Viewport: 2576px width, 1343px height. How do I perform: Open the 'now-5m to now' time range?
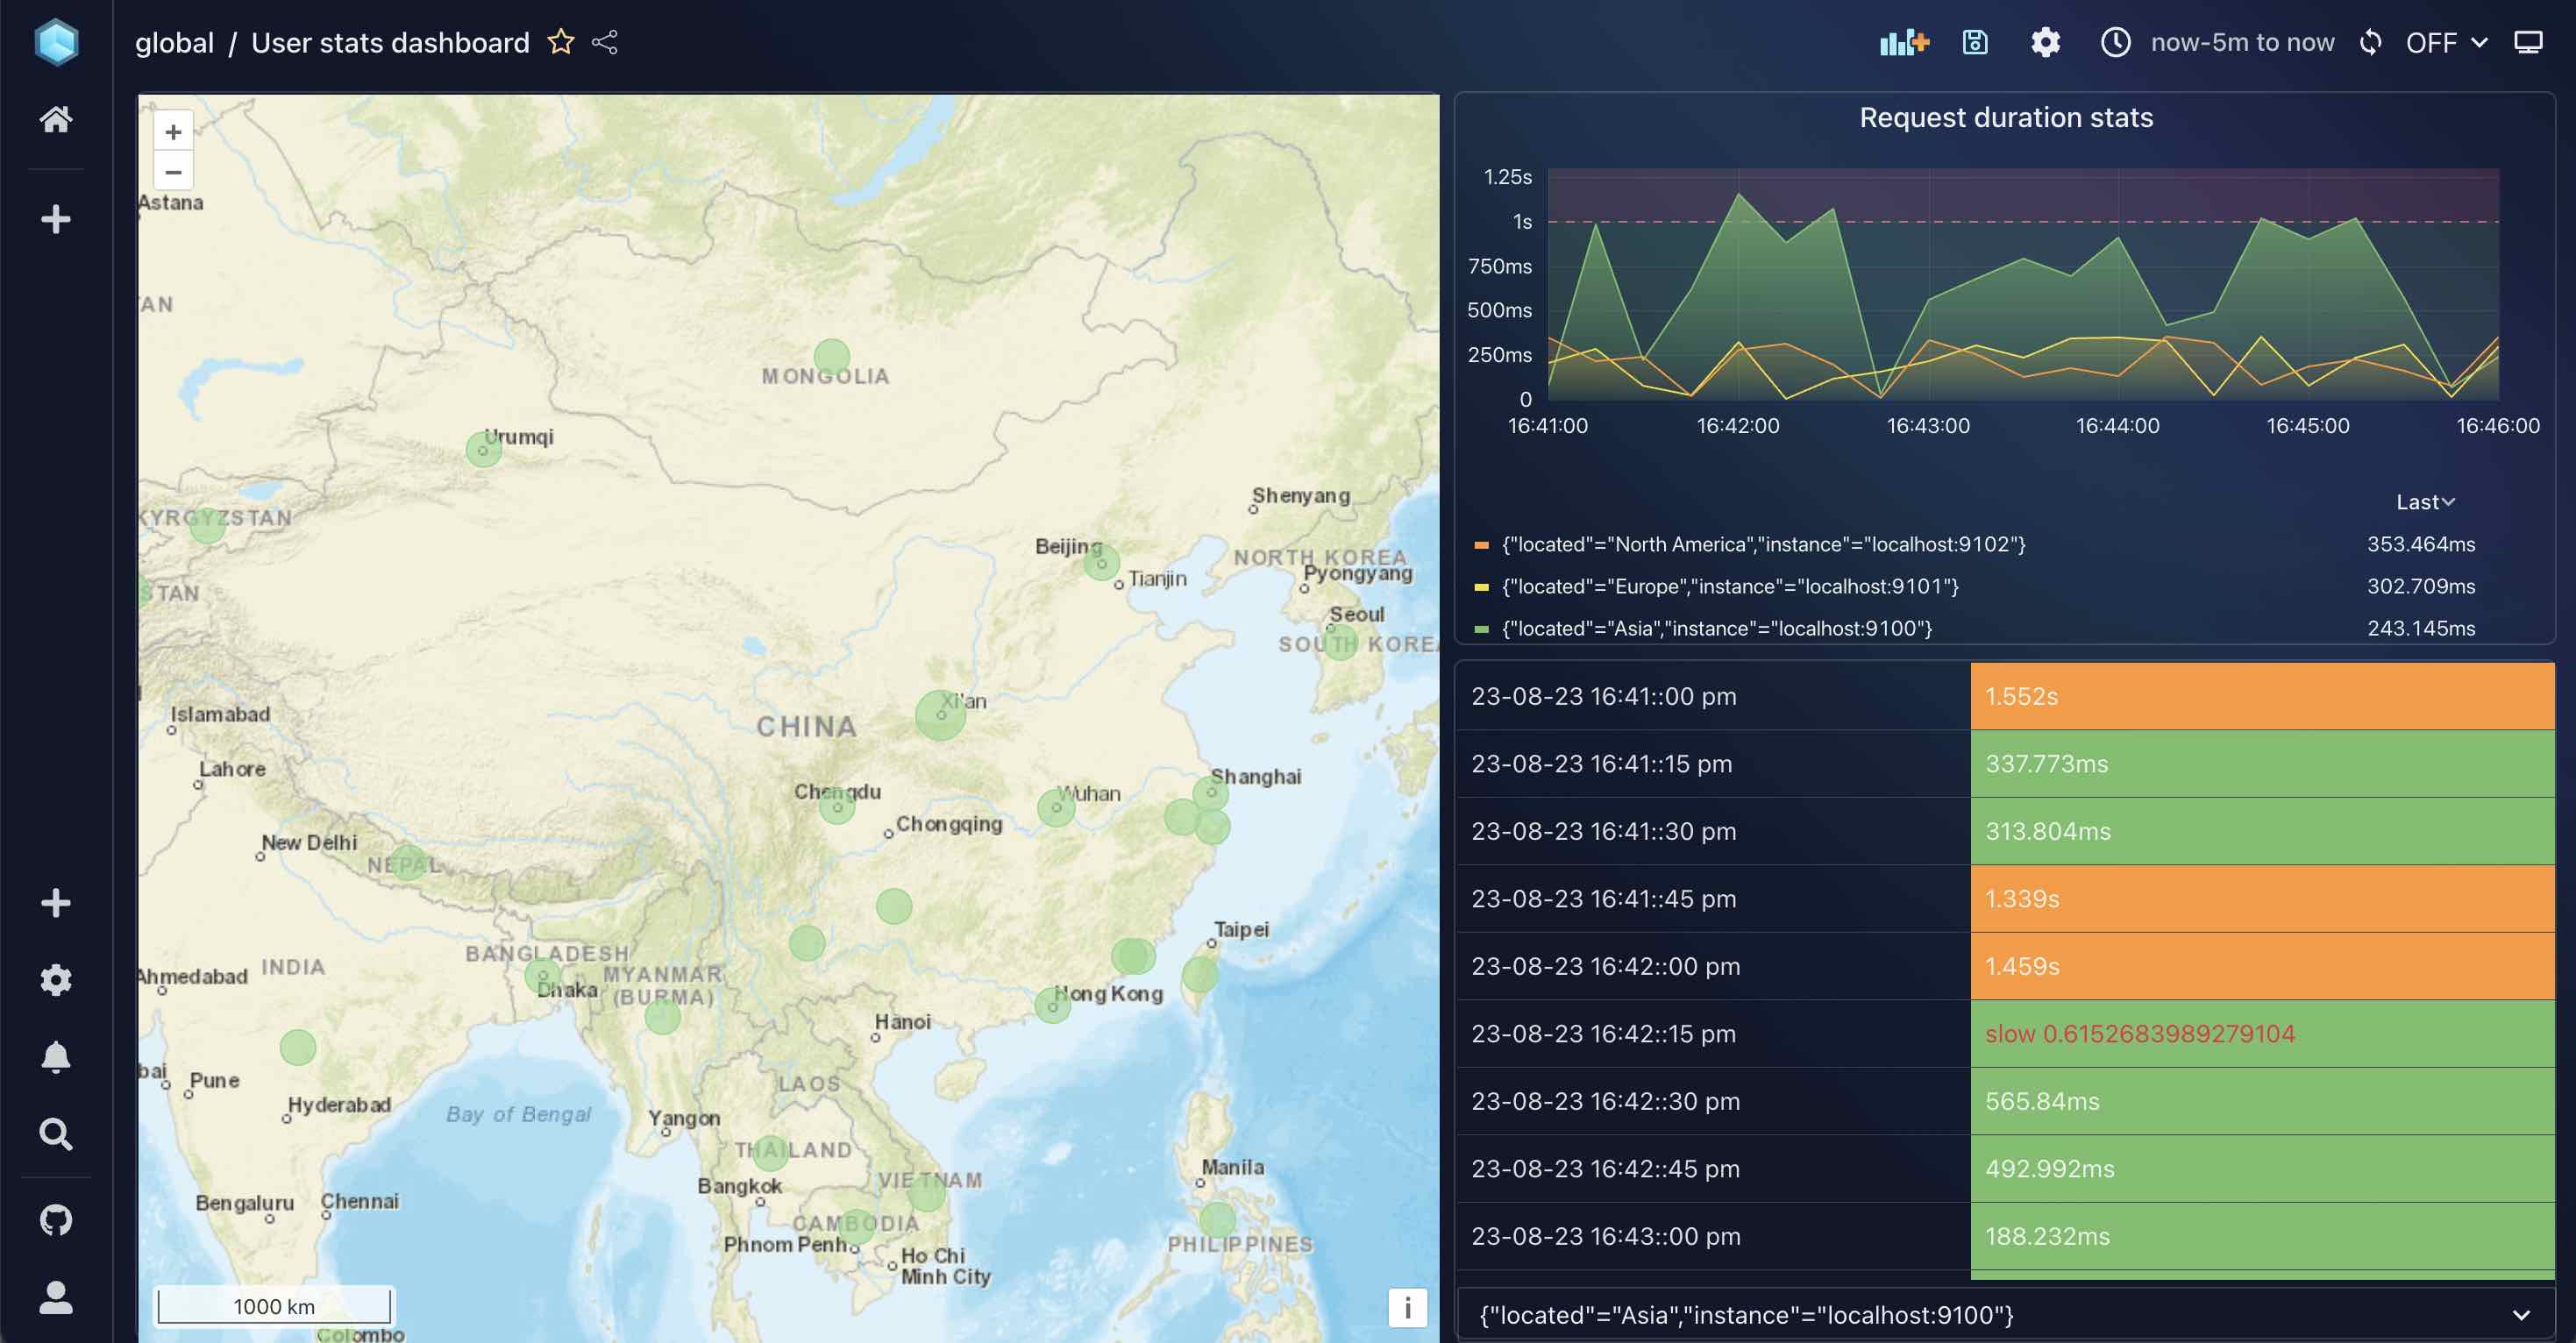click(x=2242, y=42)
